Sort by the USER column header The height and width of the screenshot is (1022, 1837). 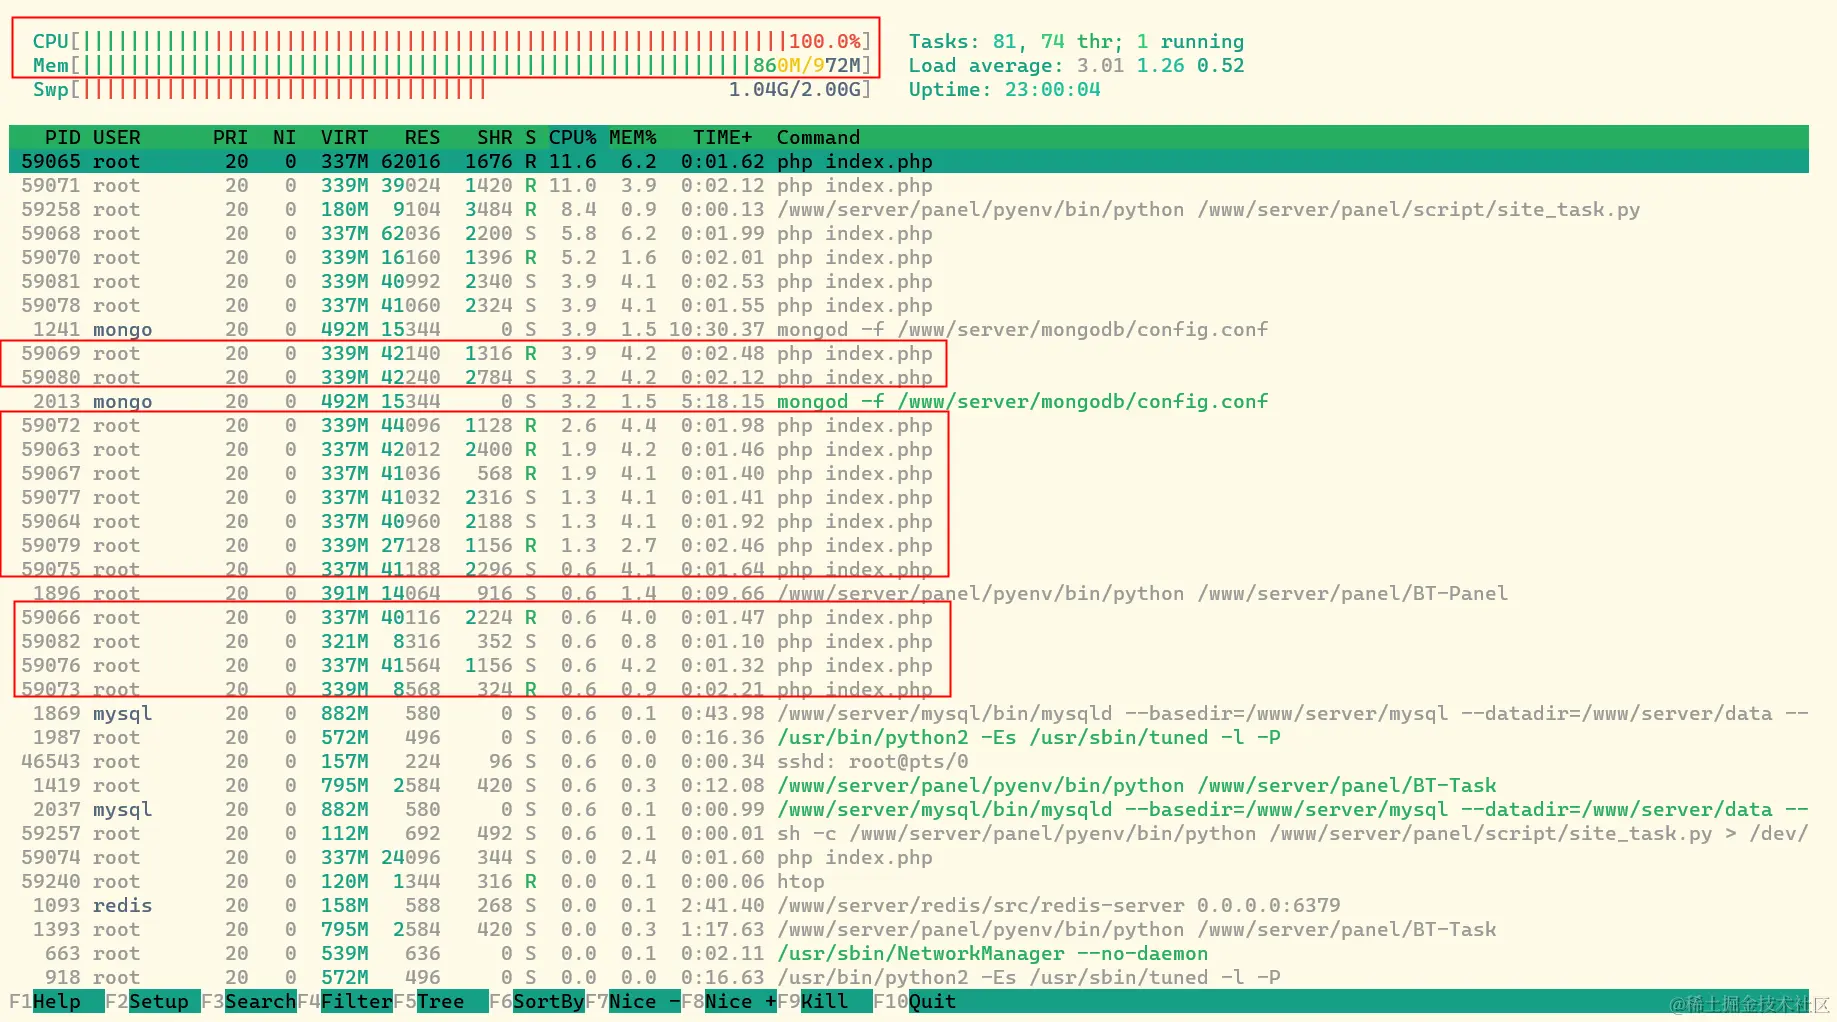(x=117, y=137)
